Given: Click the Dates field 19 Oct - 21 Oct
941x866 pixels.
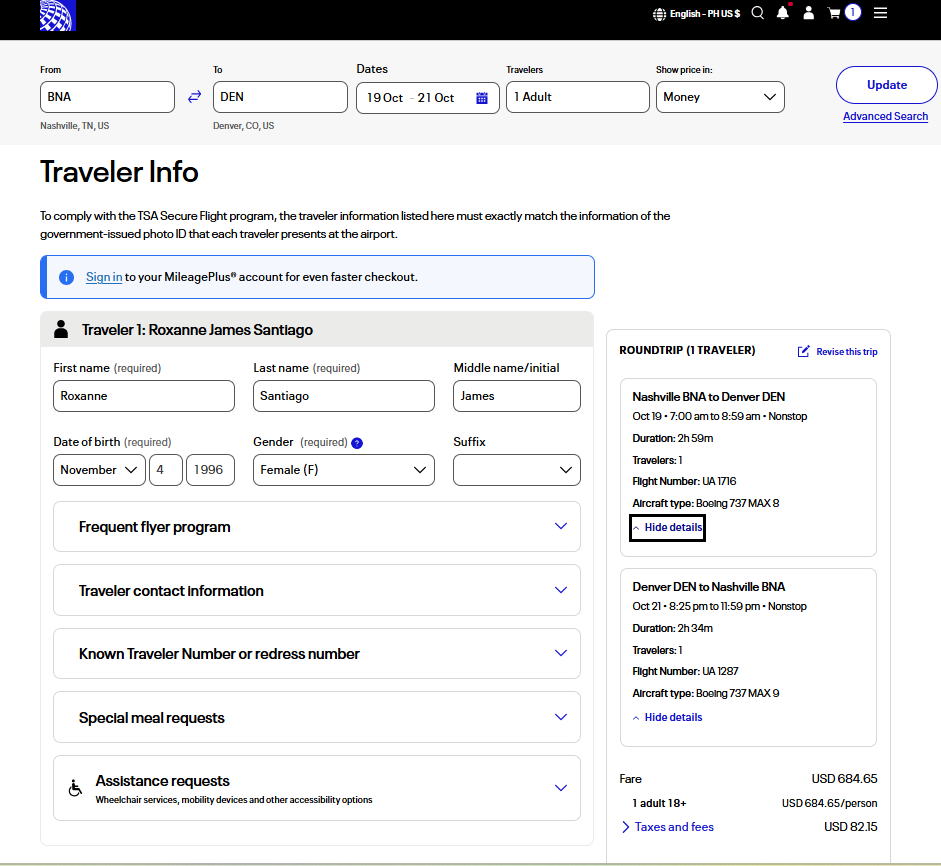Looking at the screenshot, I should coord(428,98).
